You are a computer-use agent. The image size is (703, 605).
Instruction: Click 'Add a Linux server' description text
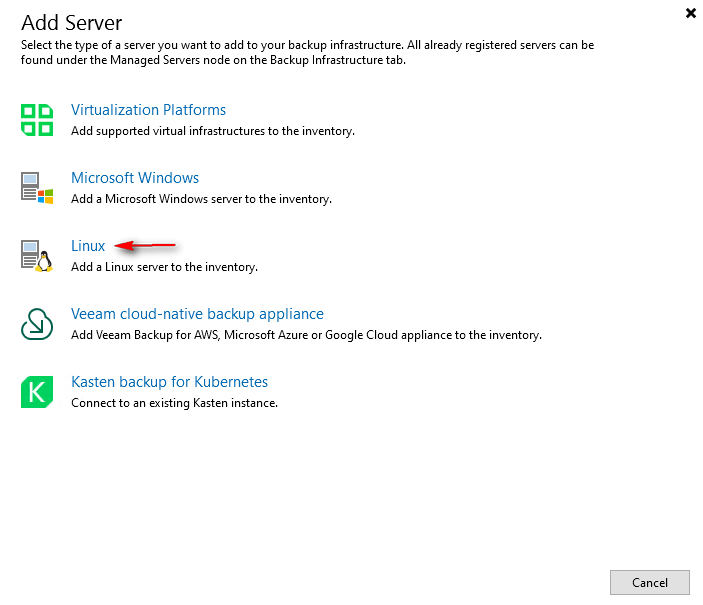pos(164,267)
